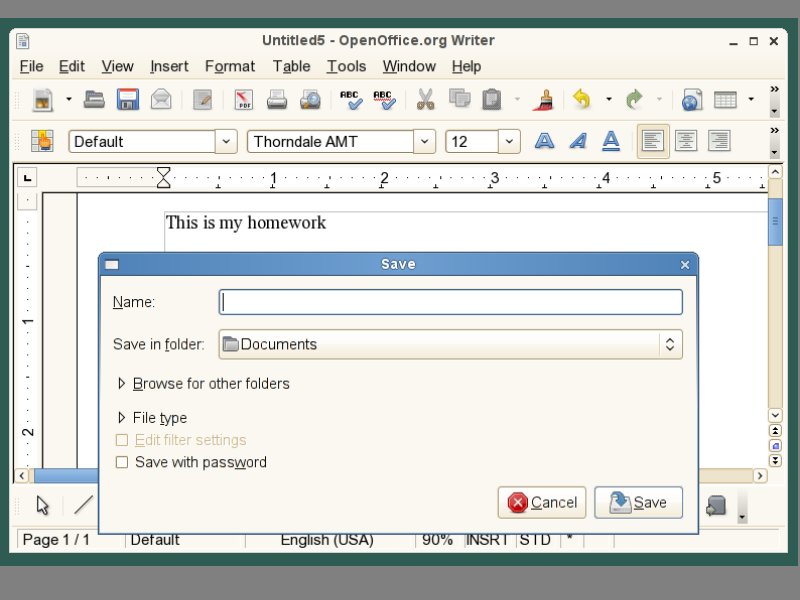Open the font name dropdown arrow
Viewport: 800px width, 600px height.
pyautogui.click(x=426, y=142)
